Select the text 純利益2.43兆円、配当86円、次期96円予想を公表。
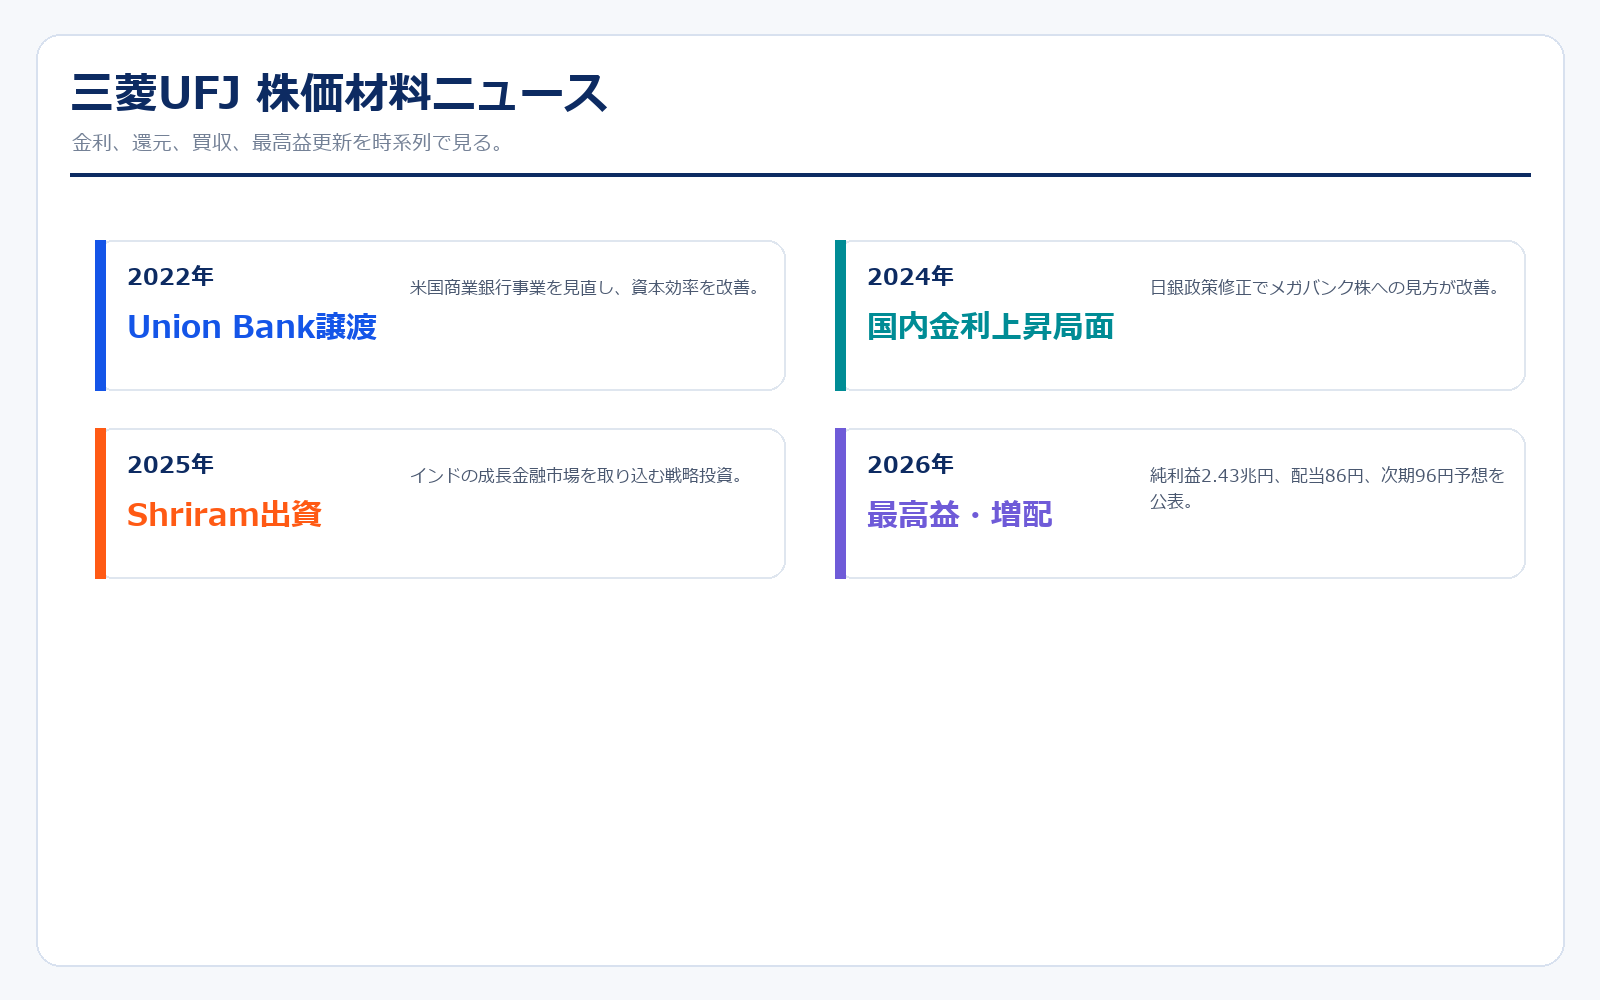 tap(1327, 488)
